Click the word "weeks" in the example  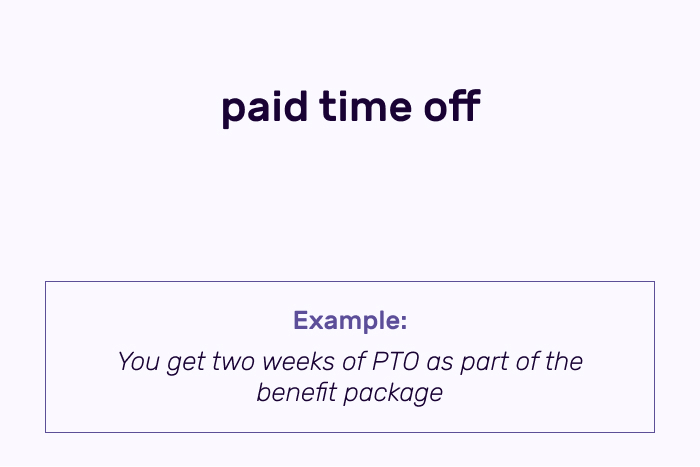click(298, 361)
